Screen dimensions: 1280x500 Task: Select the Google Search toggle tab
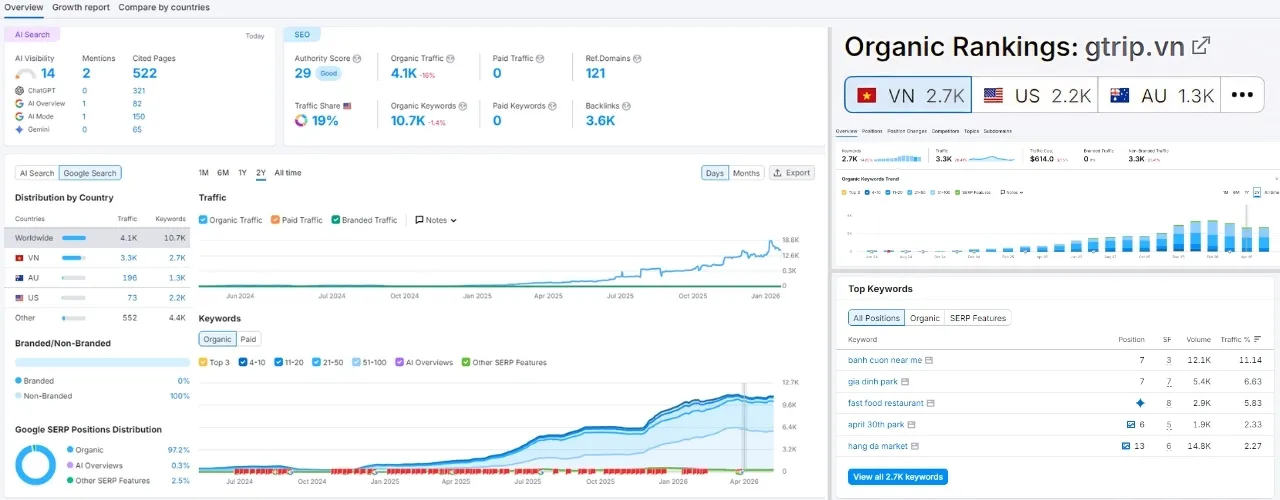90,173
